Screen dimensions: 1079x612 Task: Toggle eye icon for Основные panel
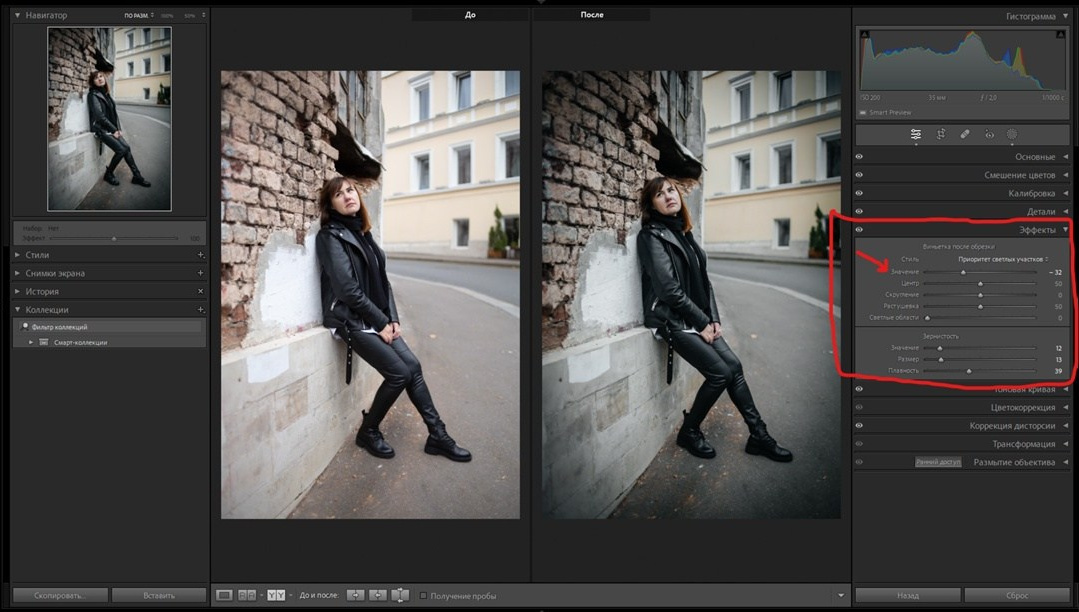pos(859,157)
